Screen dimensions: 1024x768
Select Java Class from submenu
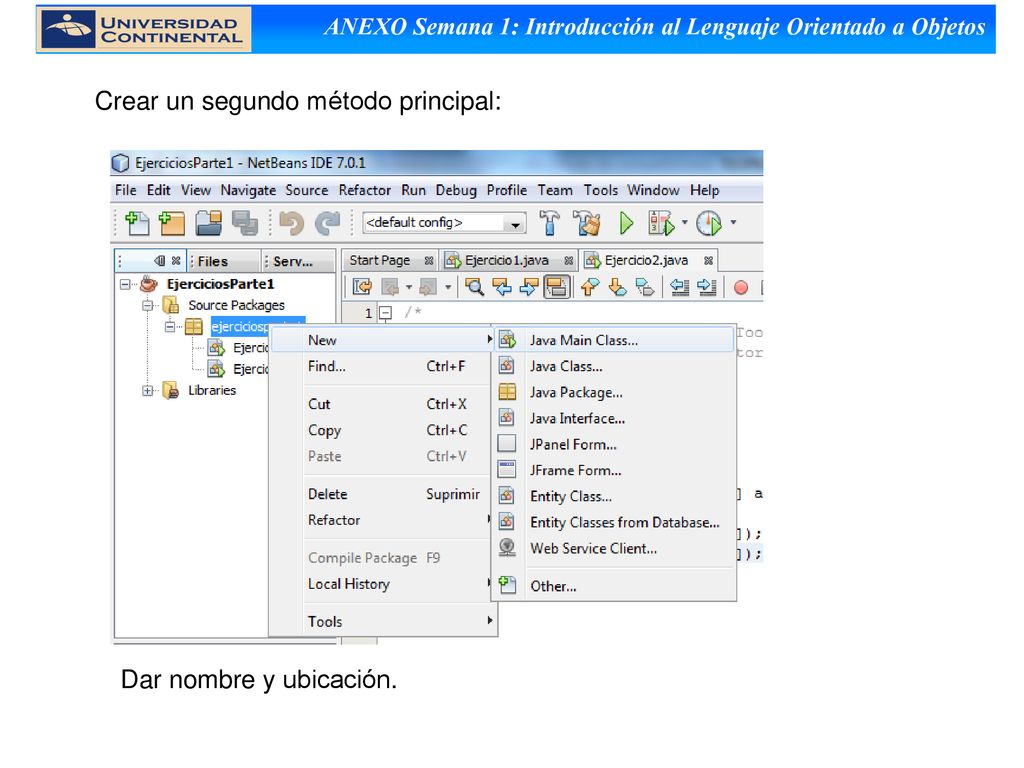[614, 366]
